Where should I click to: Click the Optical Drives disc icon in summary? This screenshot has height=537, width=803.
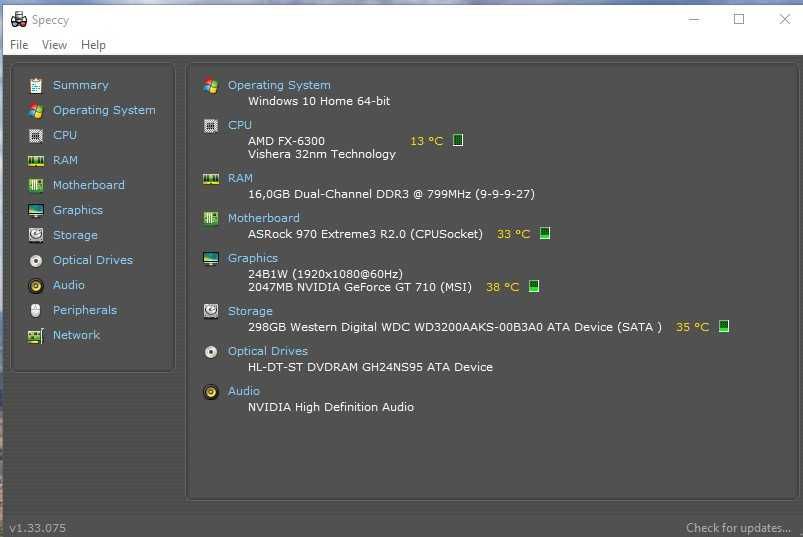tap(210, 352)
